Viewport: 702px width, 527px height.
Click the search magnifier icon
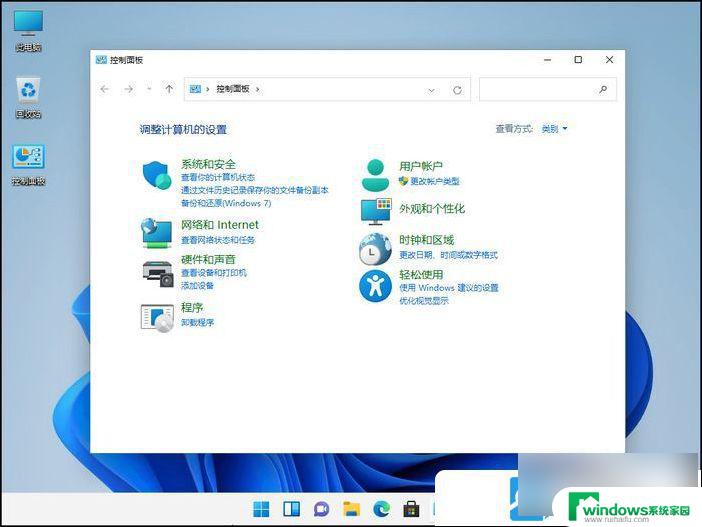tap(603, 90)
